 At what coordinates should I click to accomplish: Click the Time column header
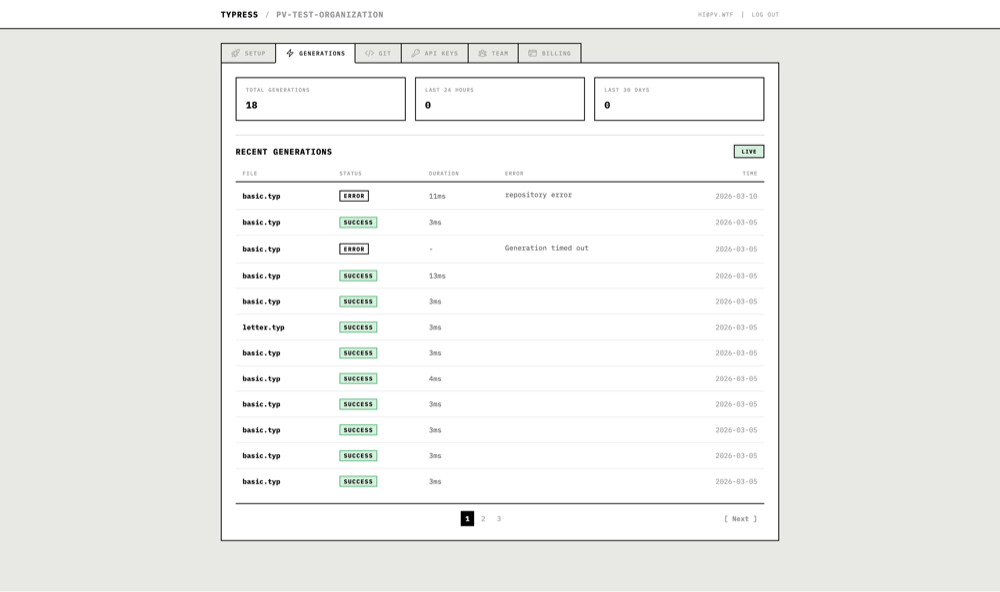(x=750, y=174)
